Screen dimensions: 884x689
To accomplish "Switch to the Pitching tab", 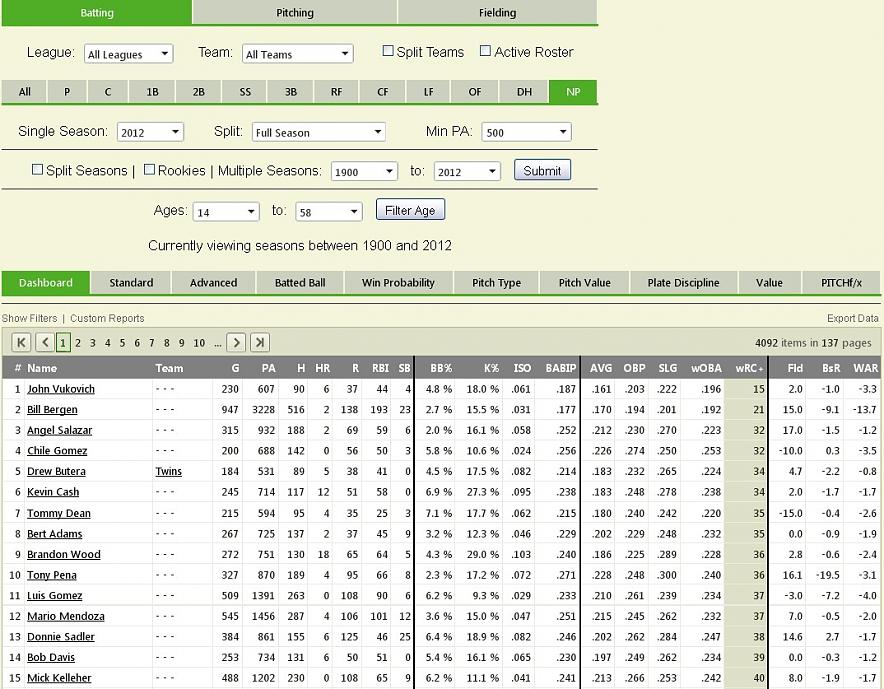I will click(x=295, y=12).
